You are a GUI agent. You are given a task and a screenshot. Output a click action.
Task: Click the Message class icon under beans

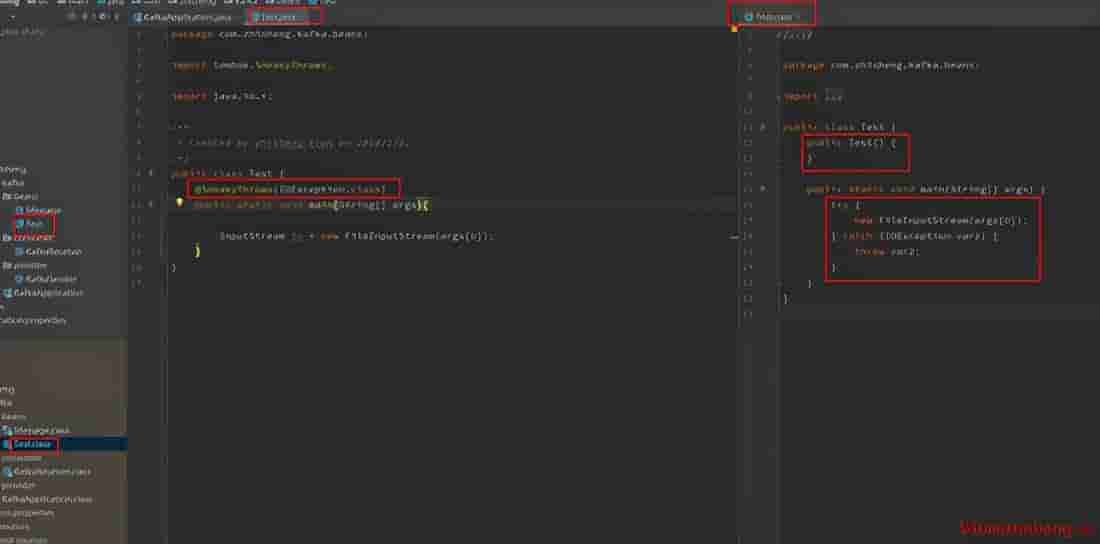pyautogui.click(x=20, y=210)
